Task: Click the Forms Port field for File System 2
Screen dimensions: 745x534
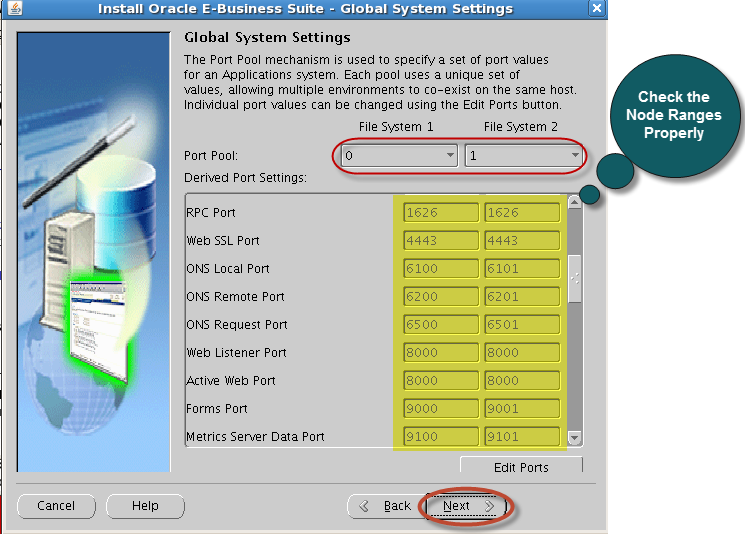Action: click(x=522, y=409)
